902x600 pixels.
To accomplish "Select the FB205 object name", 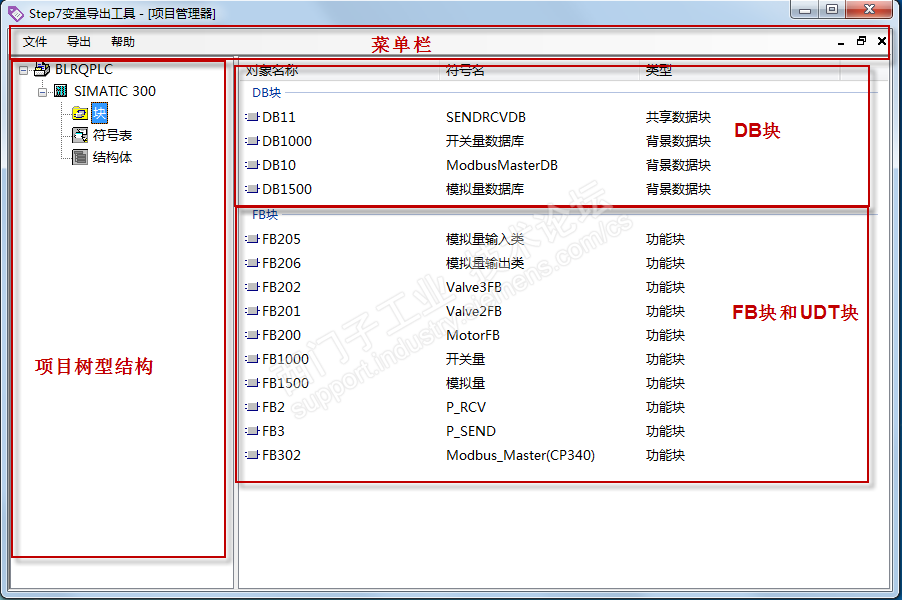I will click(x=281, y=239).
